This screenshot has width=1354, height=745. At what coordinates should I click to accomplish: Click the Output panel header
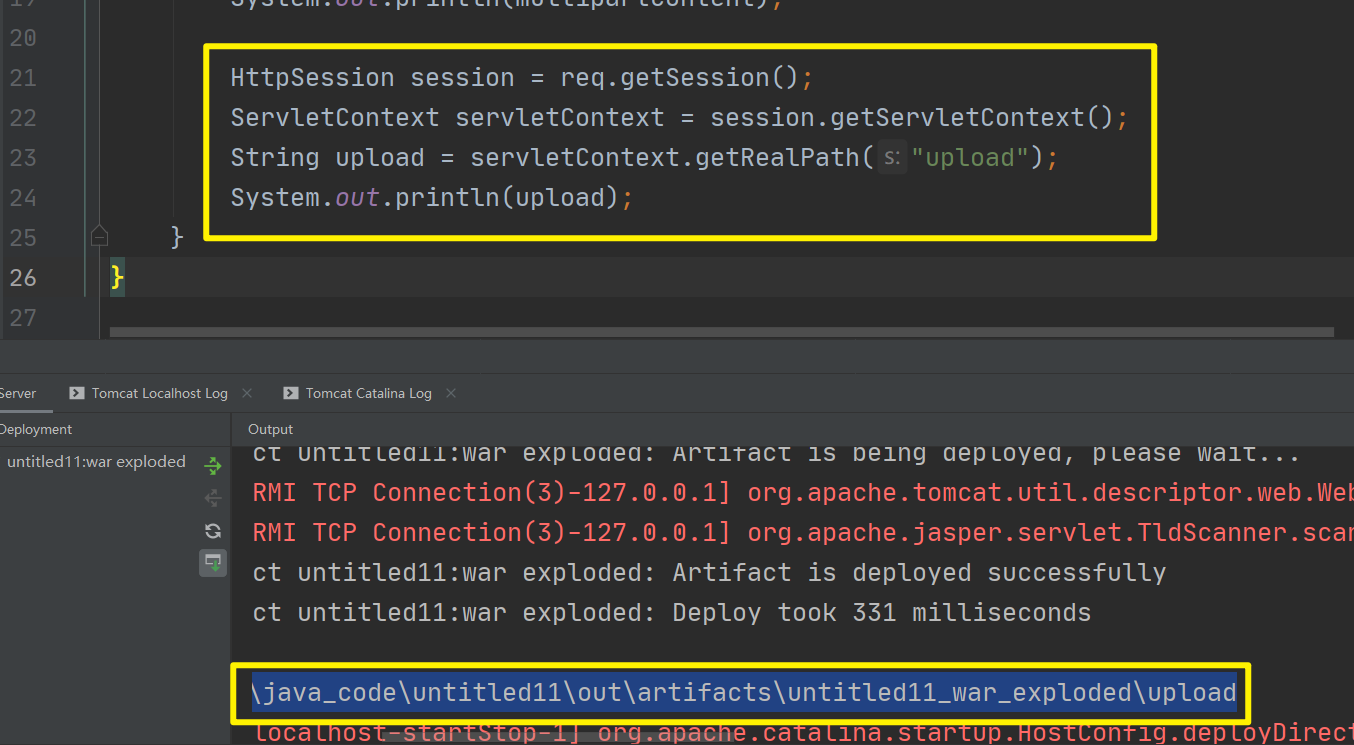click(x=270, y=429)
